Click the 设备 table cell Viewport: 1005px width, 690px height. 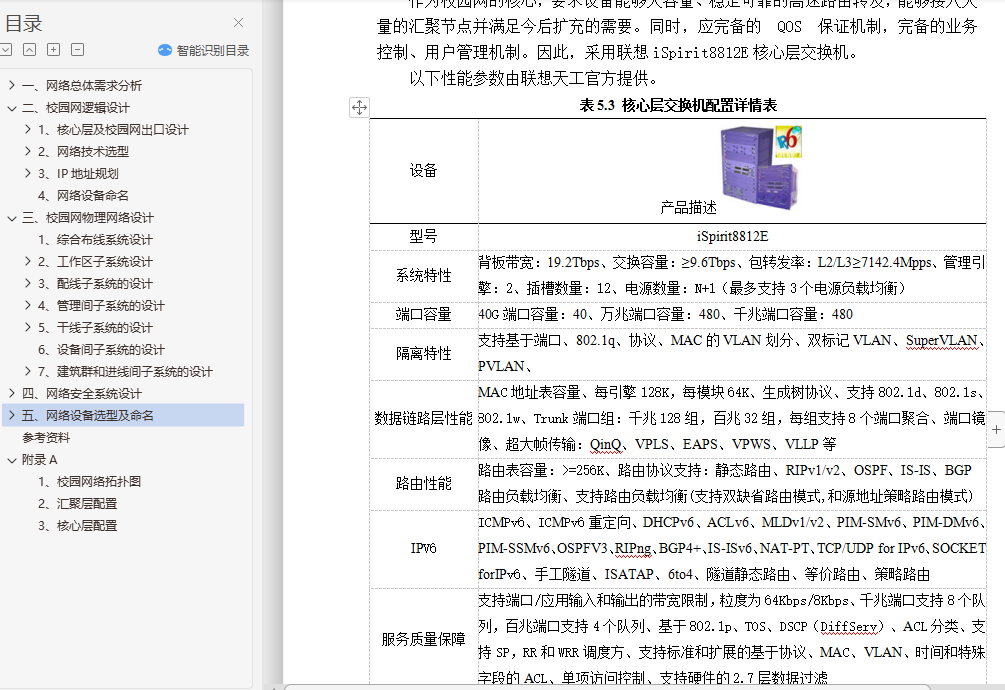click(424, 170)
